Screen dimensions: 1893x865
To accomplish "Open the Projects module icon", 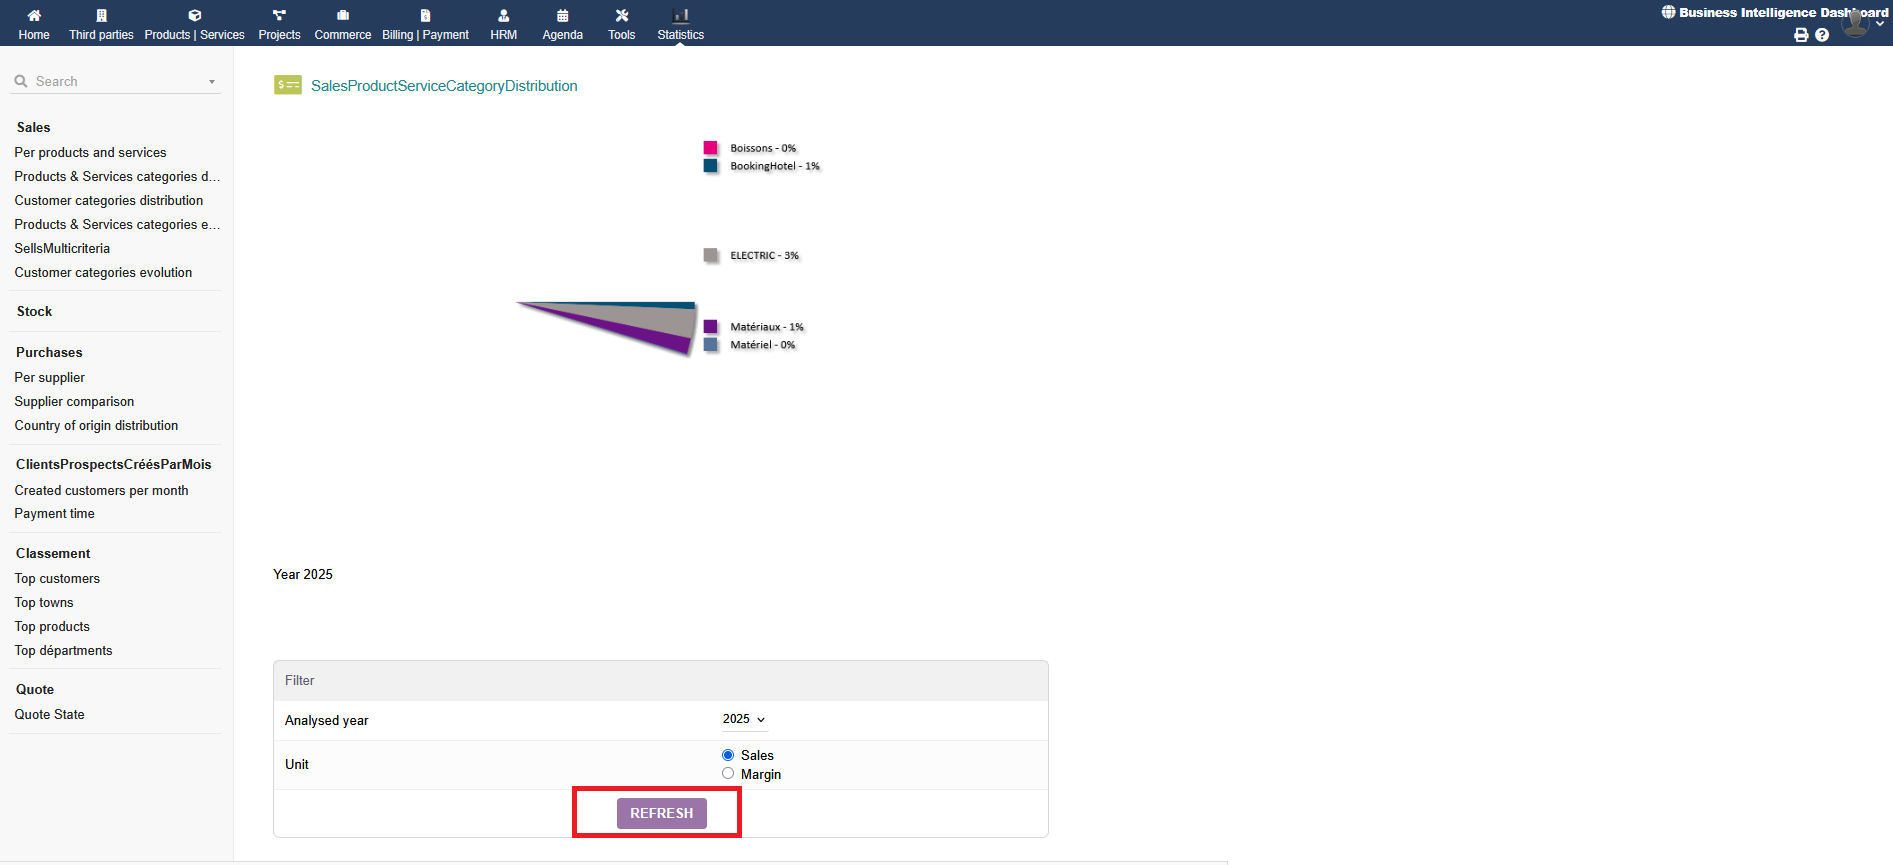I will click(x=279, y=16).
